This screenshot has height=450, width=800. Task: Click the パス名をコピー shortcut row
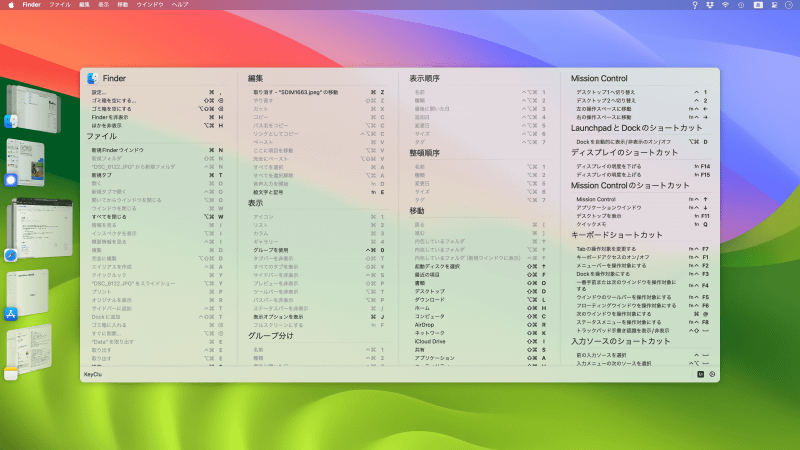point(319,126)
